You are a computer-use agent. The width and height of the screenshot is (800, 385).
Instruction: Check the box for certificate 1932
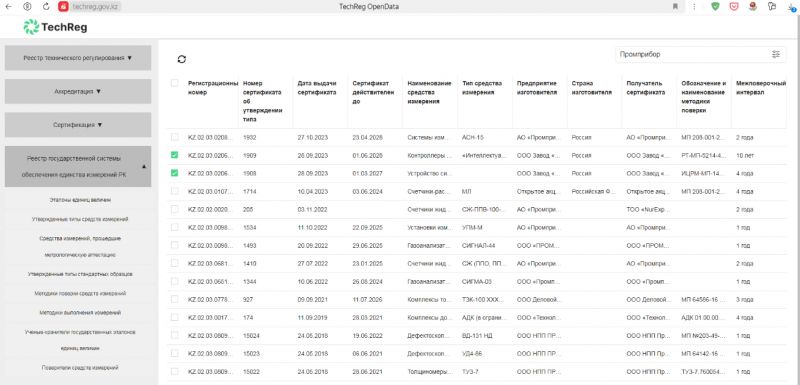175,137
